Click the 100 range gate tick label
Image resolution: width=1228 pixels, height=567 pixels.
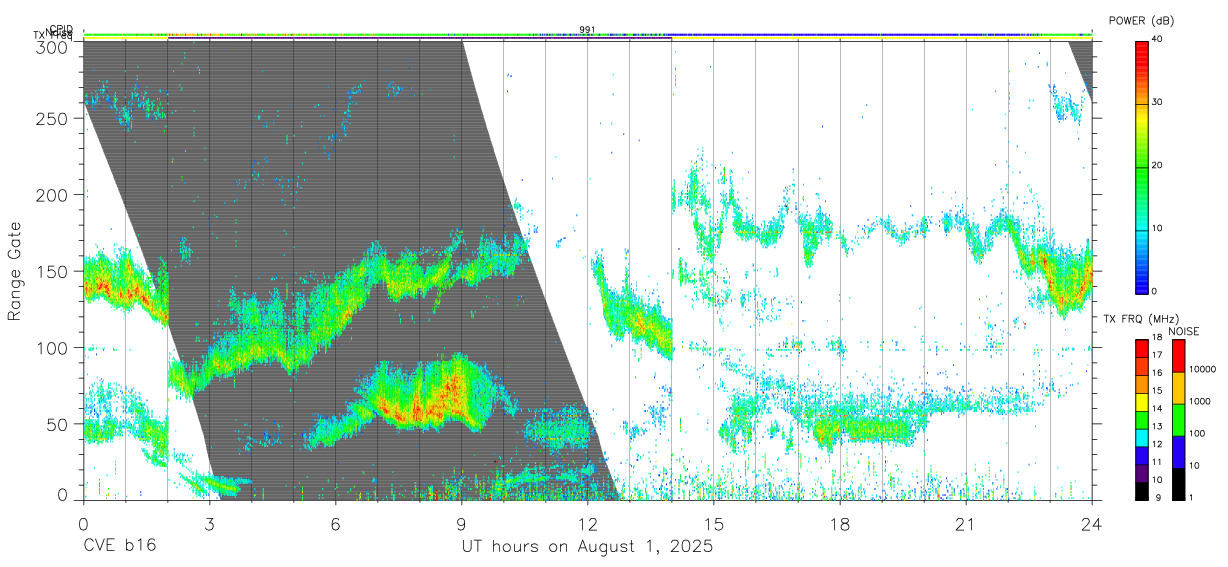pos(53,348)
